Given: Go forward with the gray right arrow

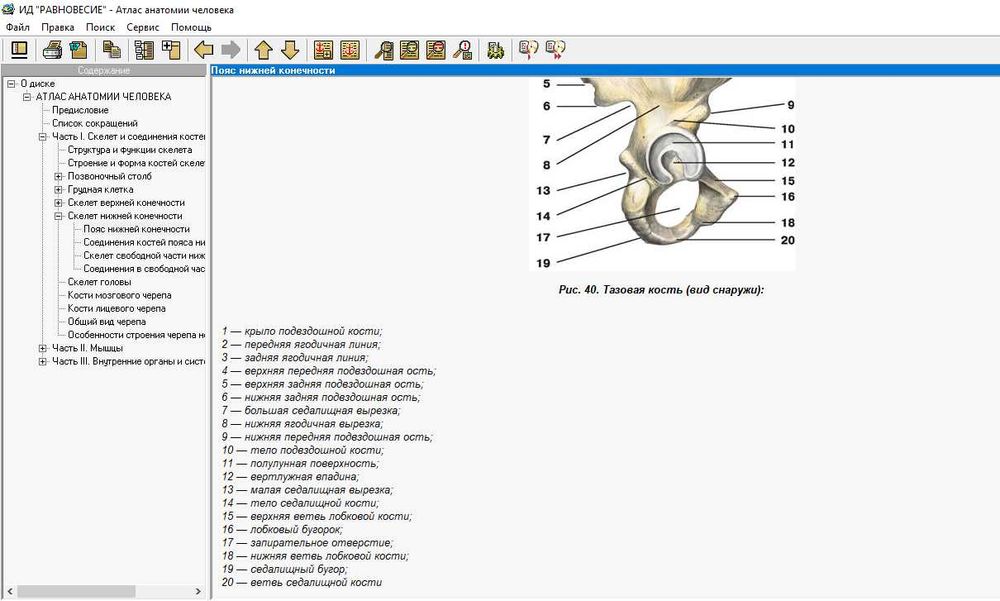Looking at the screenshot, I should [230, 49].
